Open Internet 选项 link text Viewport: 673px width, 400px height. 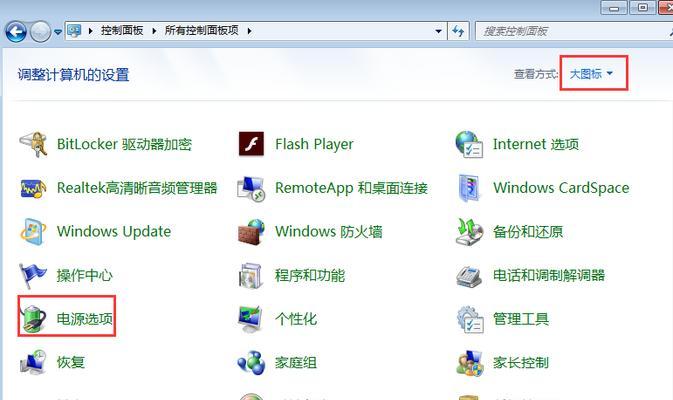[536, 144]
